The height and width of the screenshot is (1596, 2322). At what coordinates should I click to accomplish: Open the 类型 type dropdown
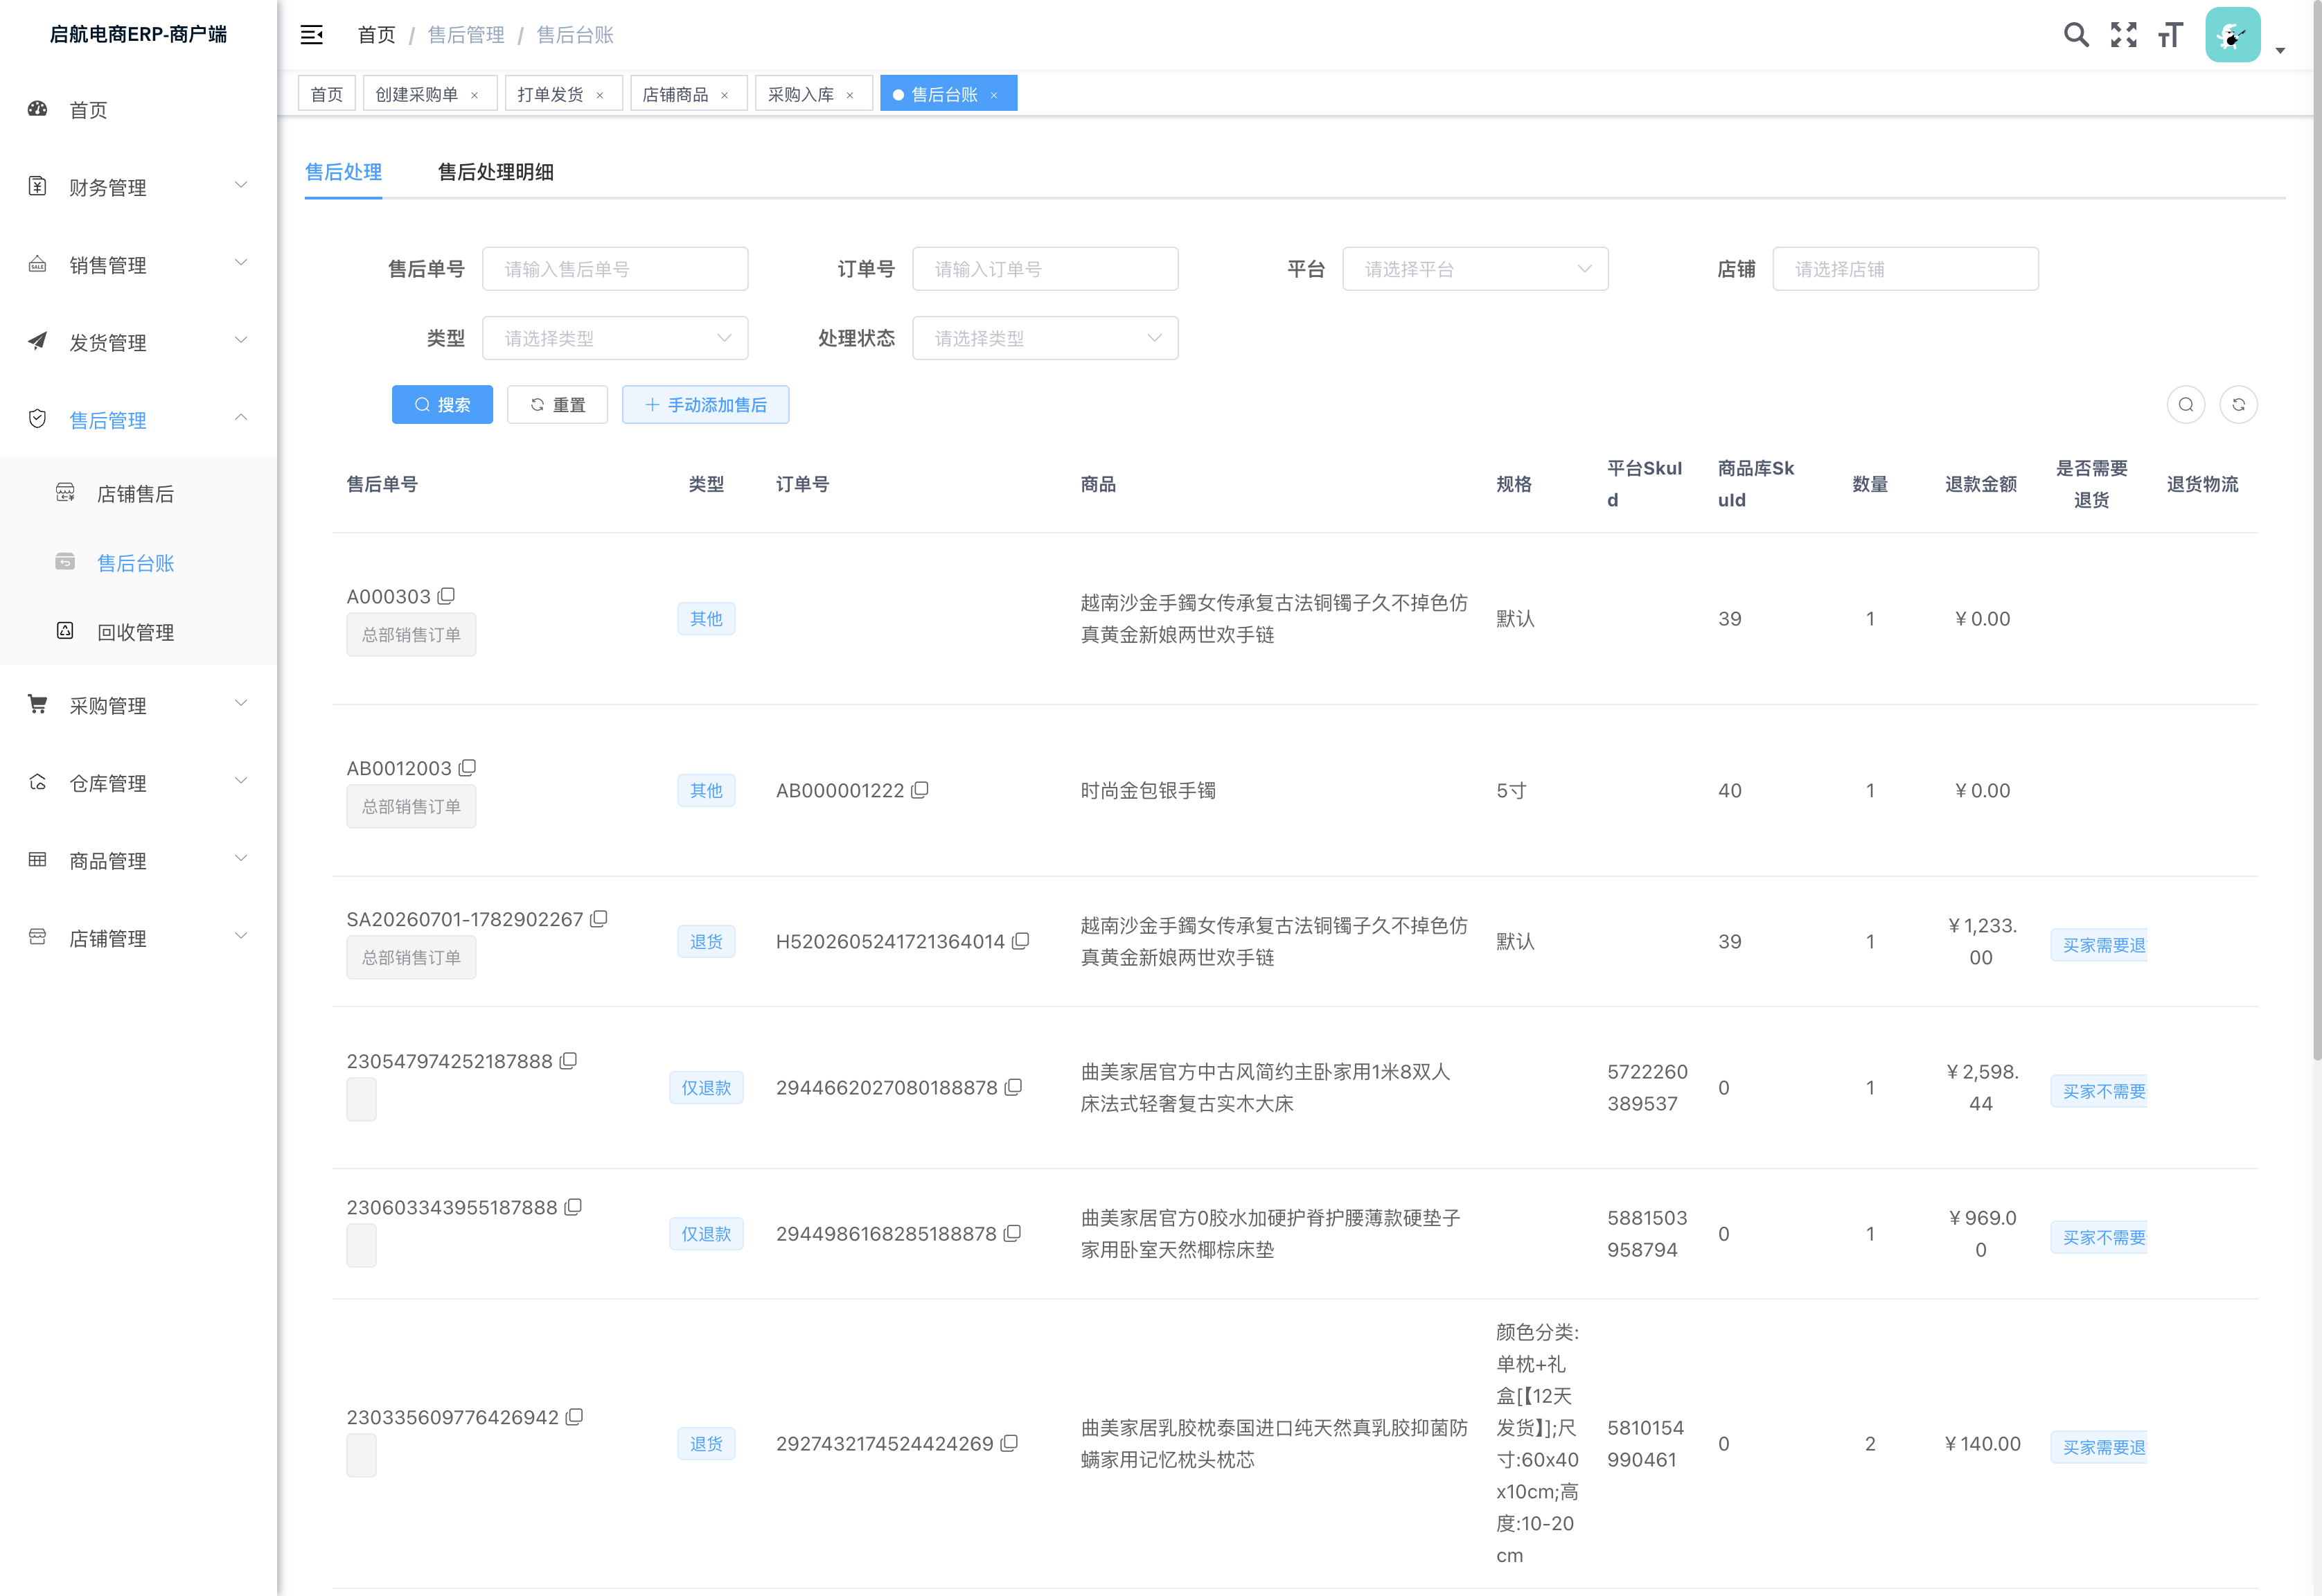[x=615, y=338]
